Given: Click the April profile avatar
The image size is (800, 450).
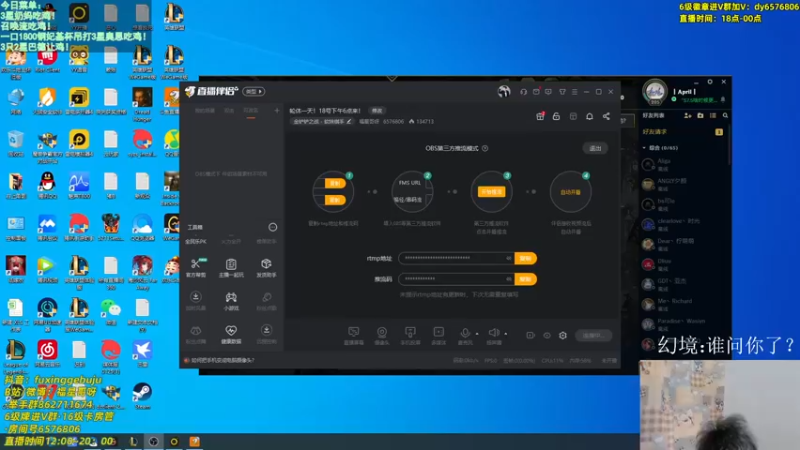Looking at the screenshot, I should point(655,92).
